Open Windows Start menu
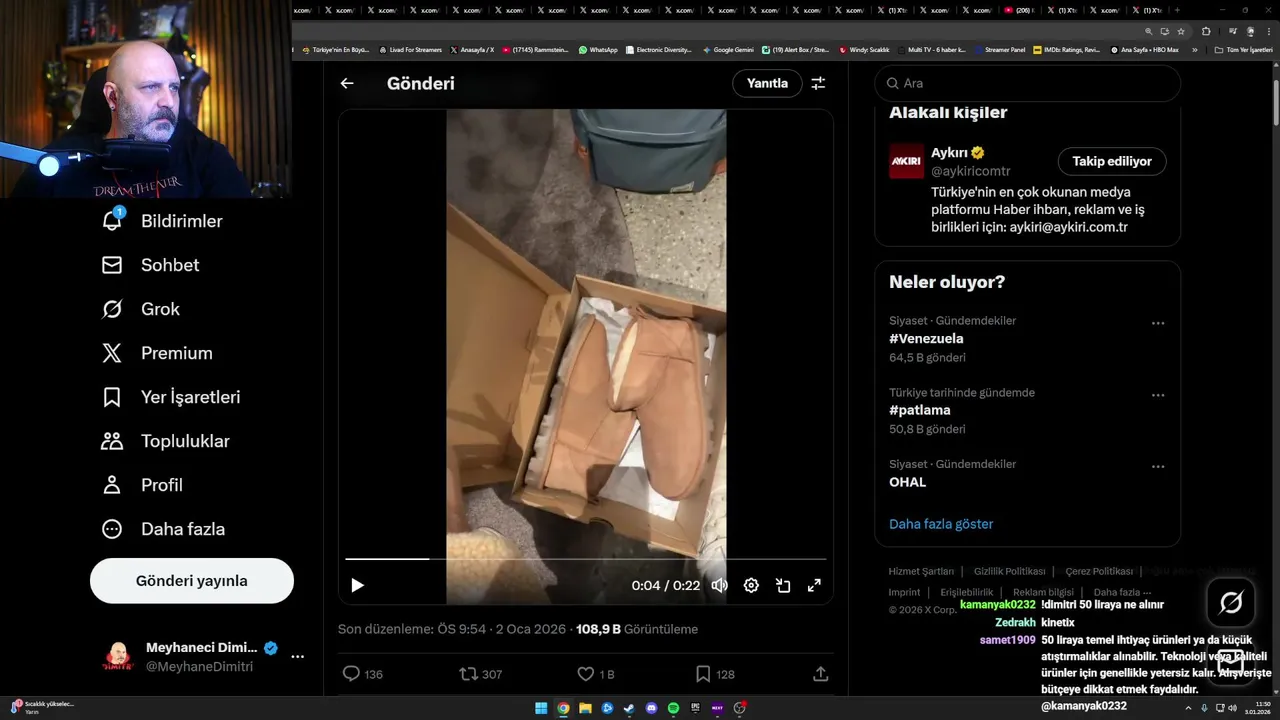The image size is (1280, 720). pos(541,708)
